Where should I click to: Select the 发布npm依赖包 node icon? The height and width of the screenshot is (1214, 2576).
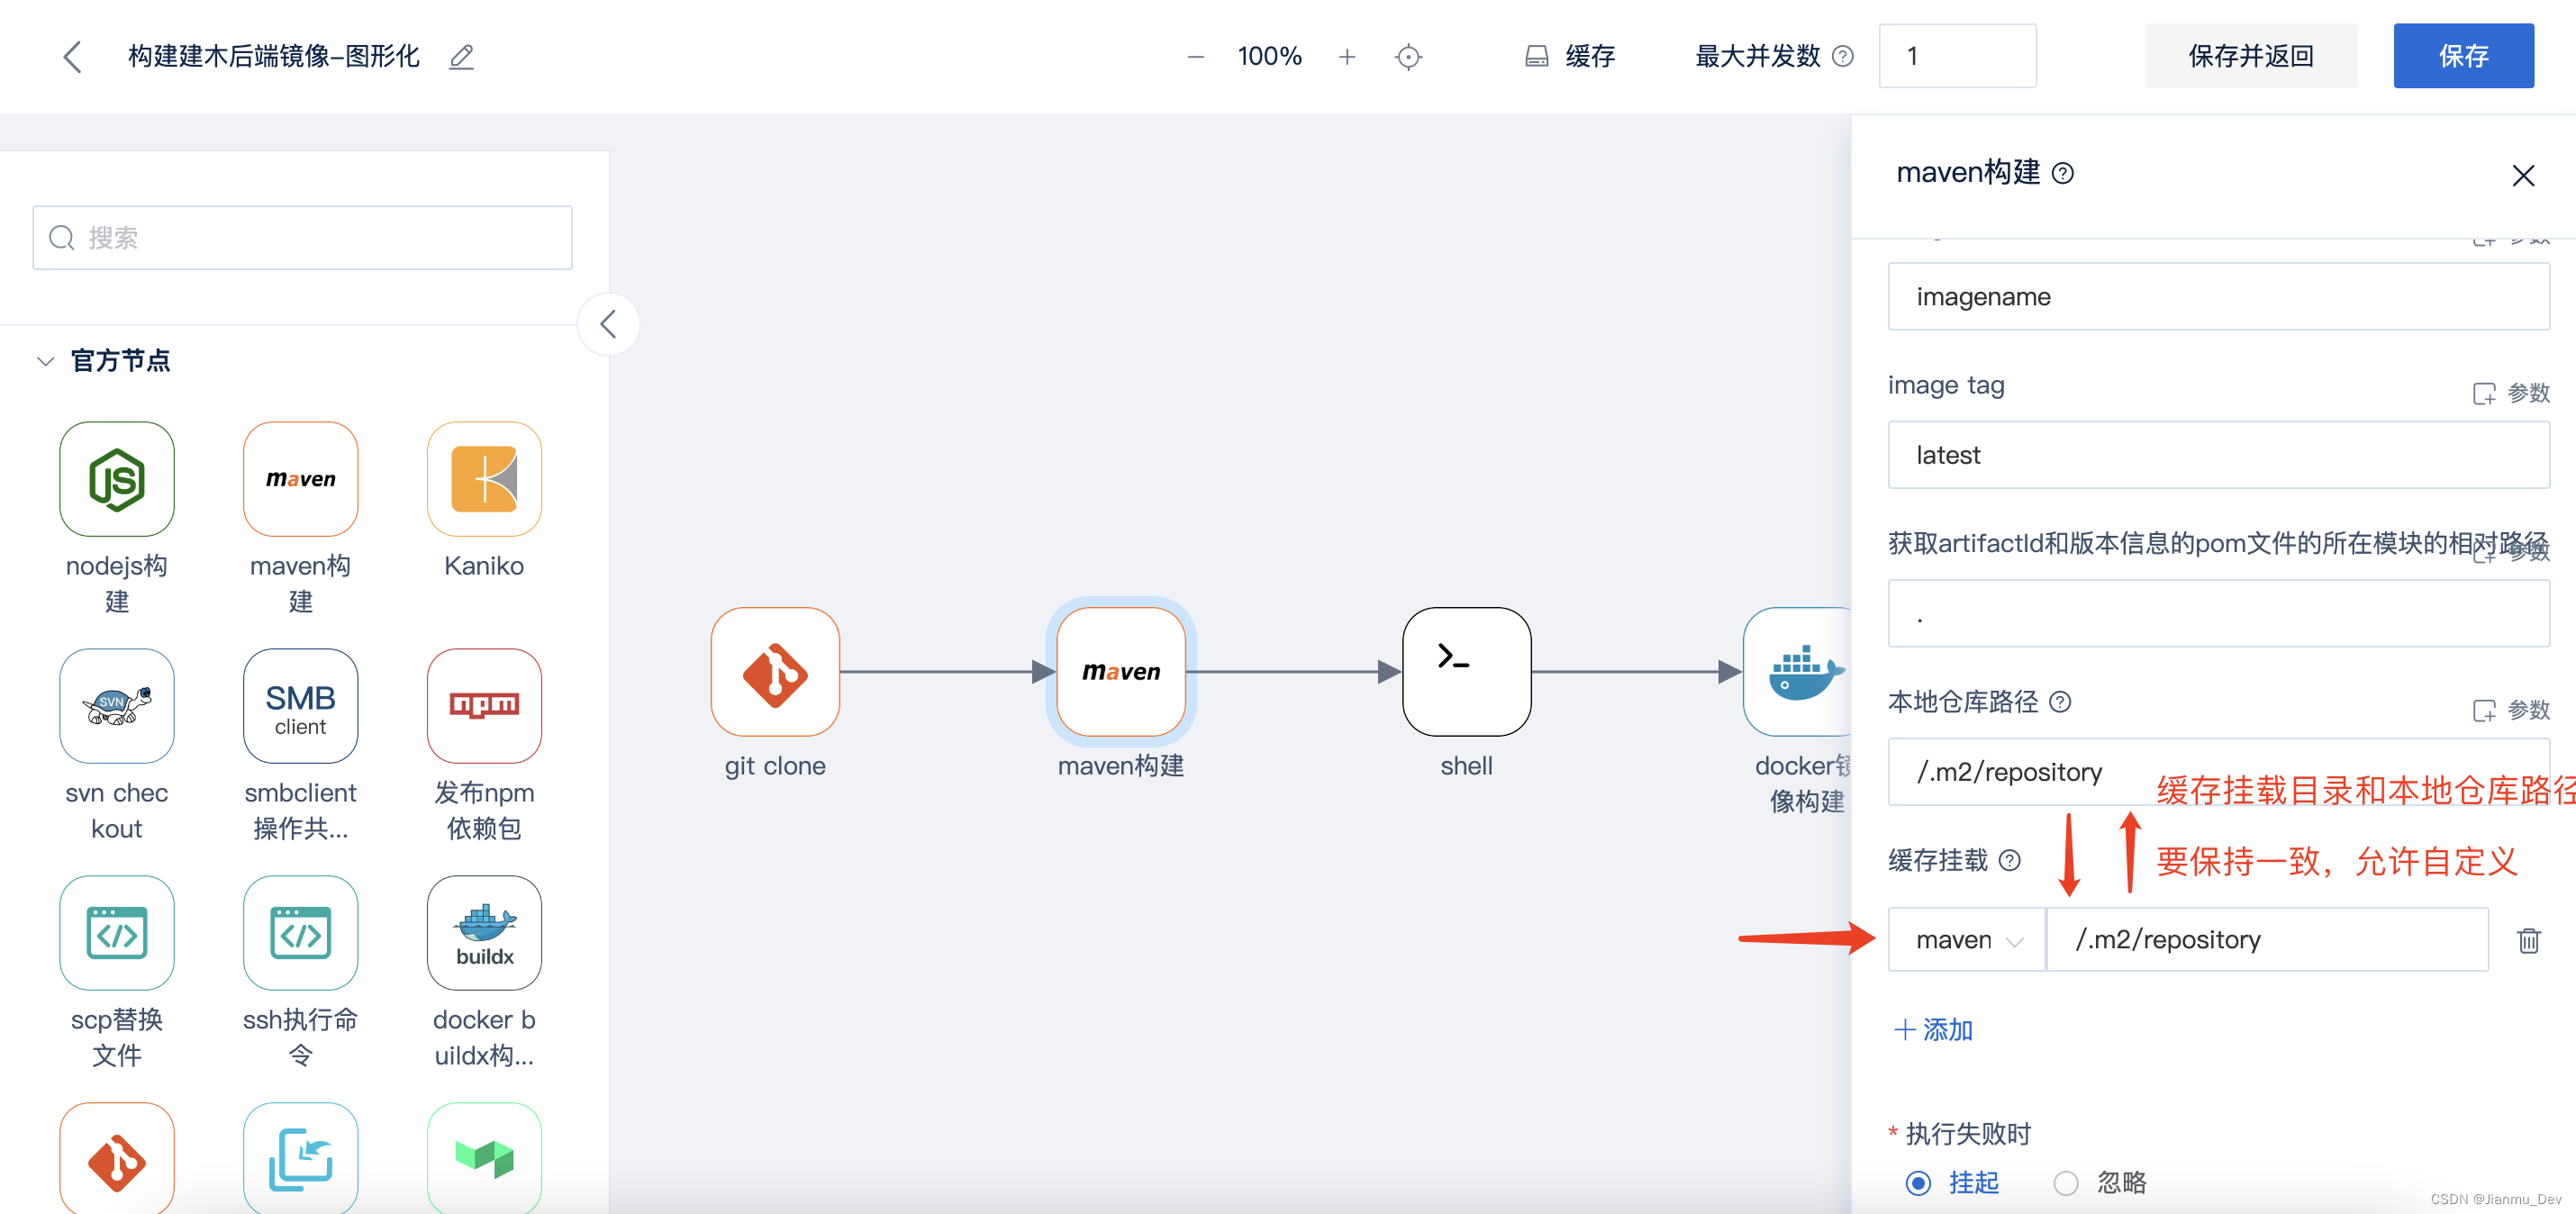[x=484, y=706]
